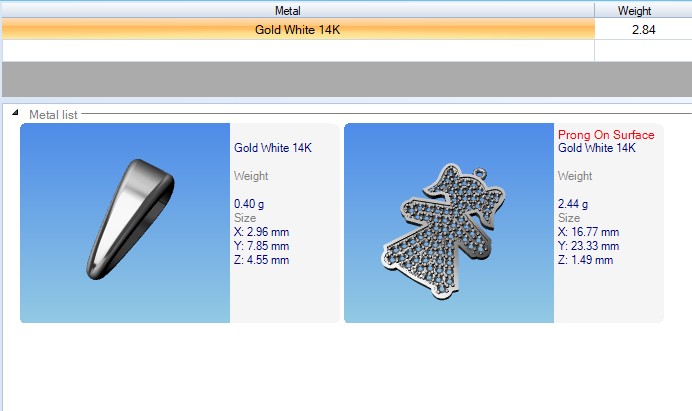Click the Y: 7.85 mm size value
692x411 pixels.
pyautogui.click(x=261, y=246)
